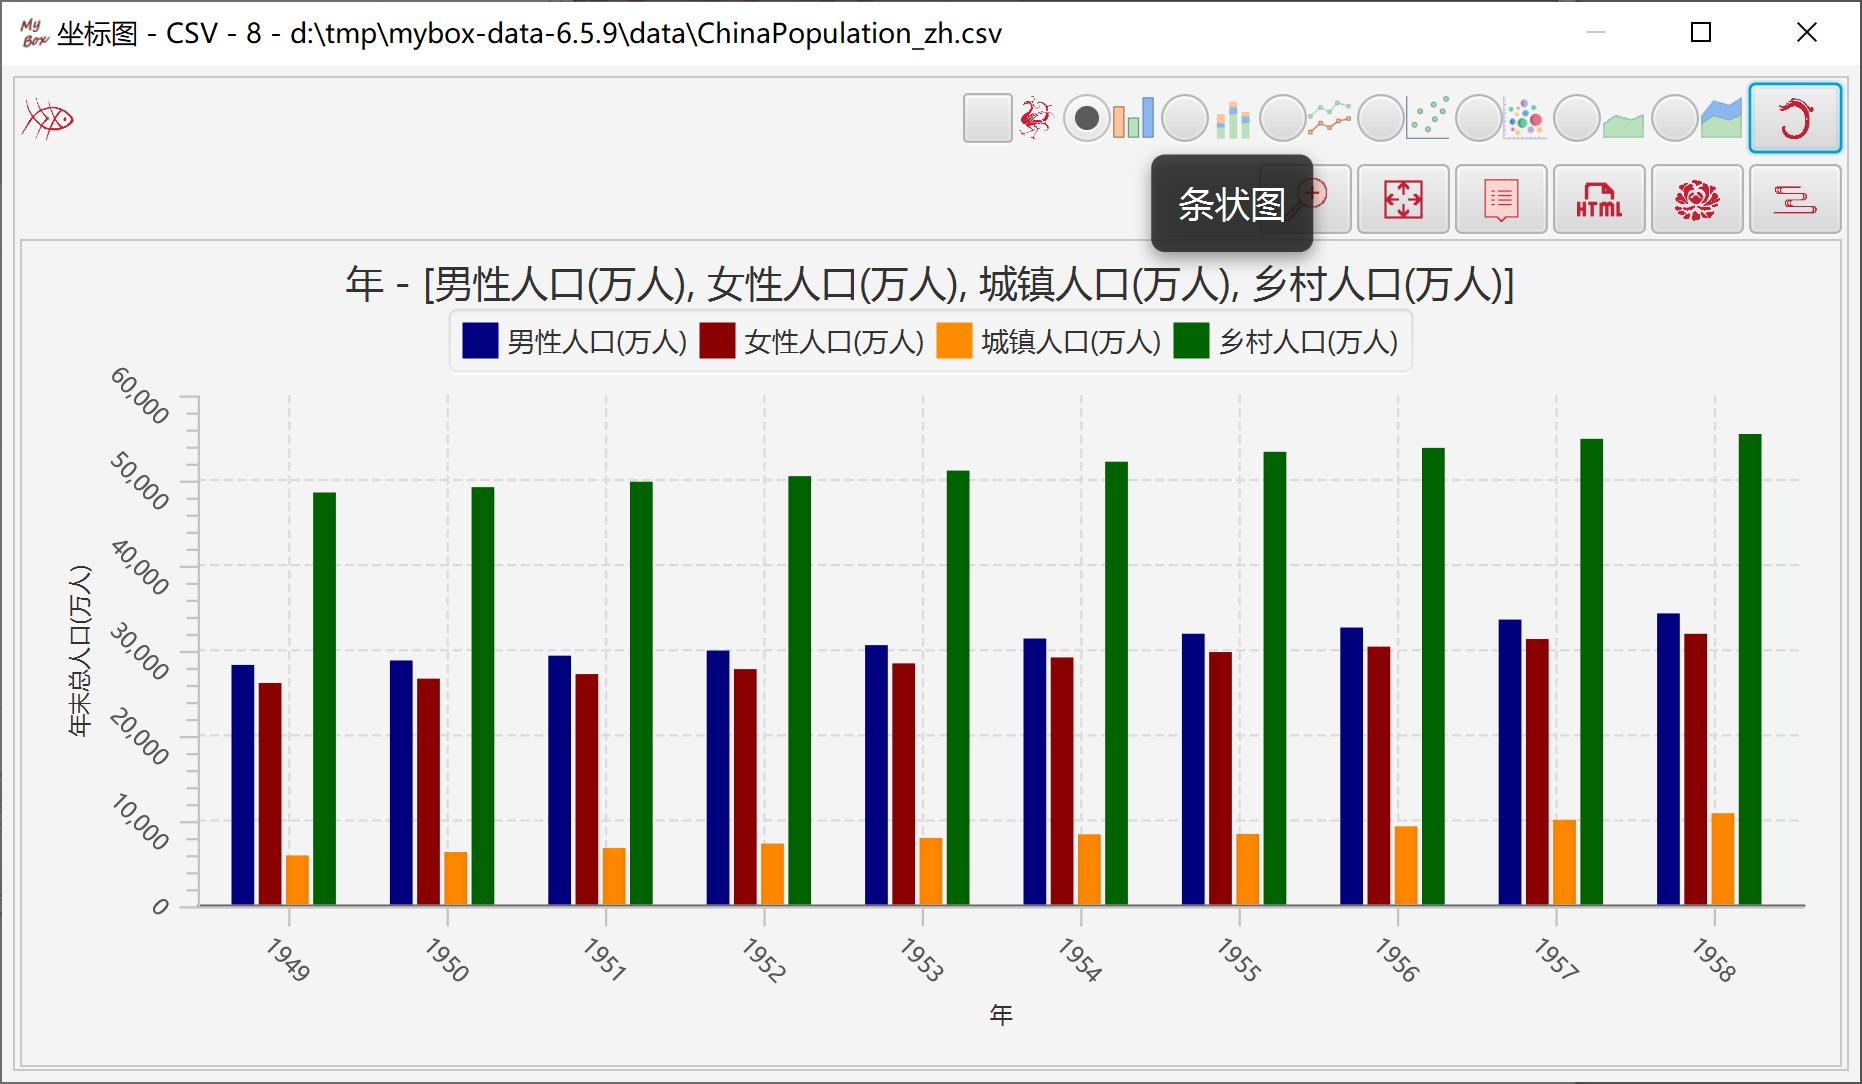This screenshot has width=1862, height=1084.
Task: Minimize the chart window
Action: [1596, 33]
